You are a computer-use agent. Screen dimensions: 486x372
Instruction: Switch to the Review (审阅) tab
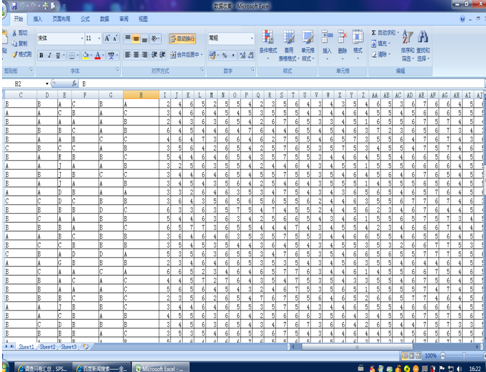(x=124, y=19)
